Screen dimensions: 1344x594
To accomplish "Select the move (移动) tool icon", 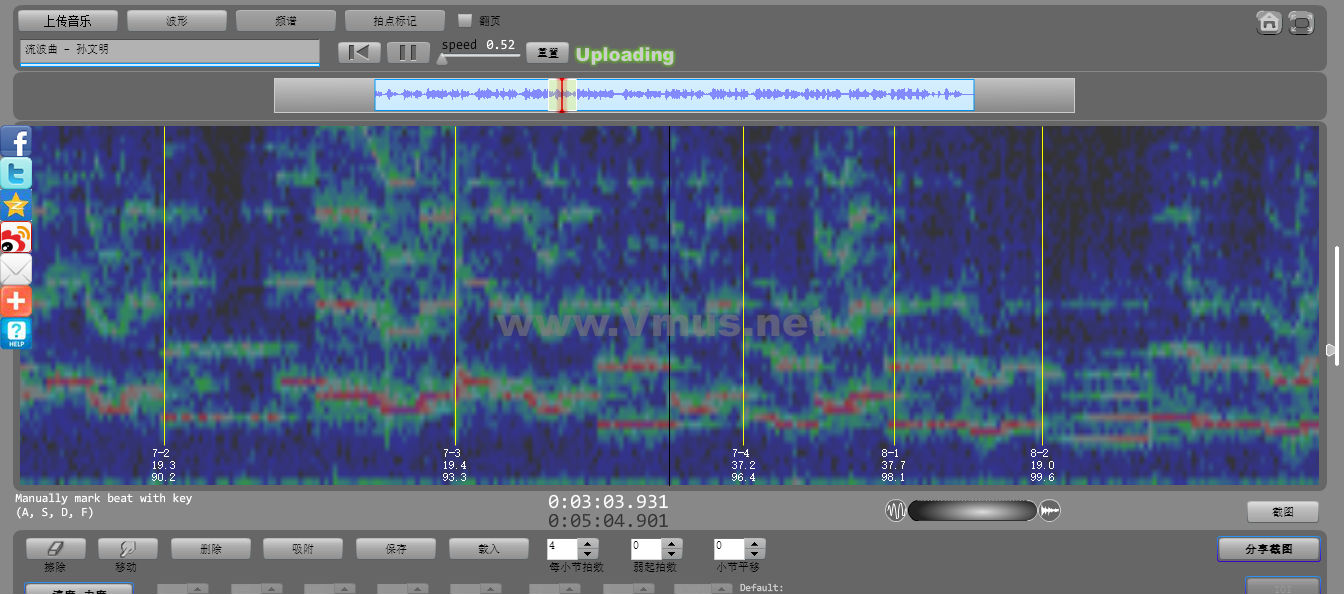I will [x=127, y=549].
